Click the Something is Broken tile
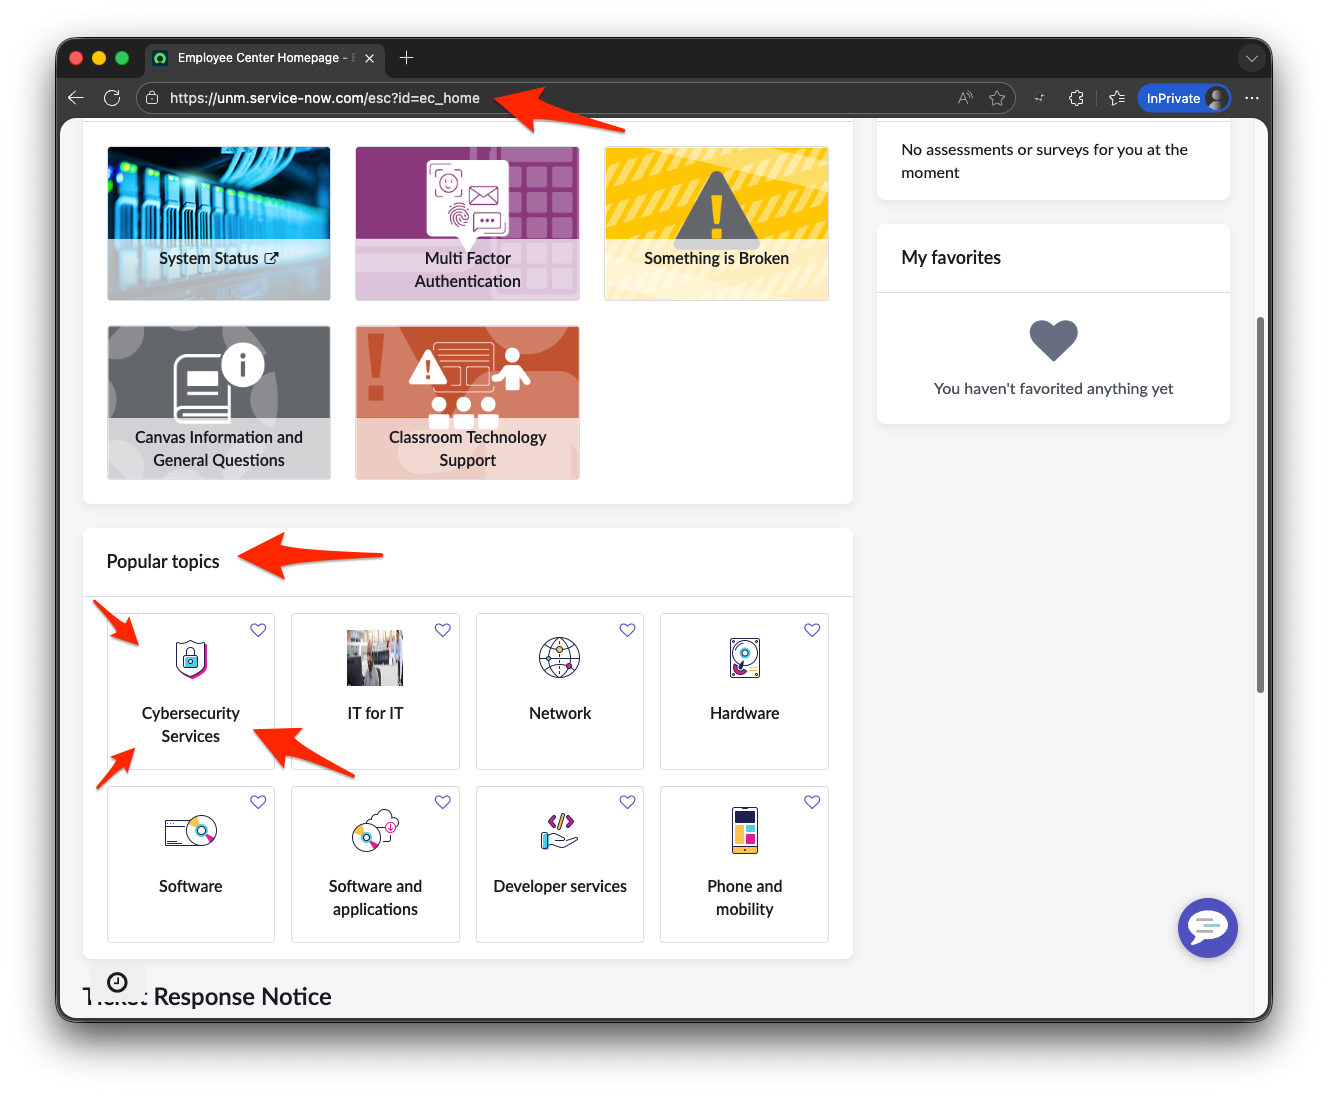Viewport: 1328px width, 1096px height. (716, 223)
